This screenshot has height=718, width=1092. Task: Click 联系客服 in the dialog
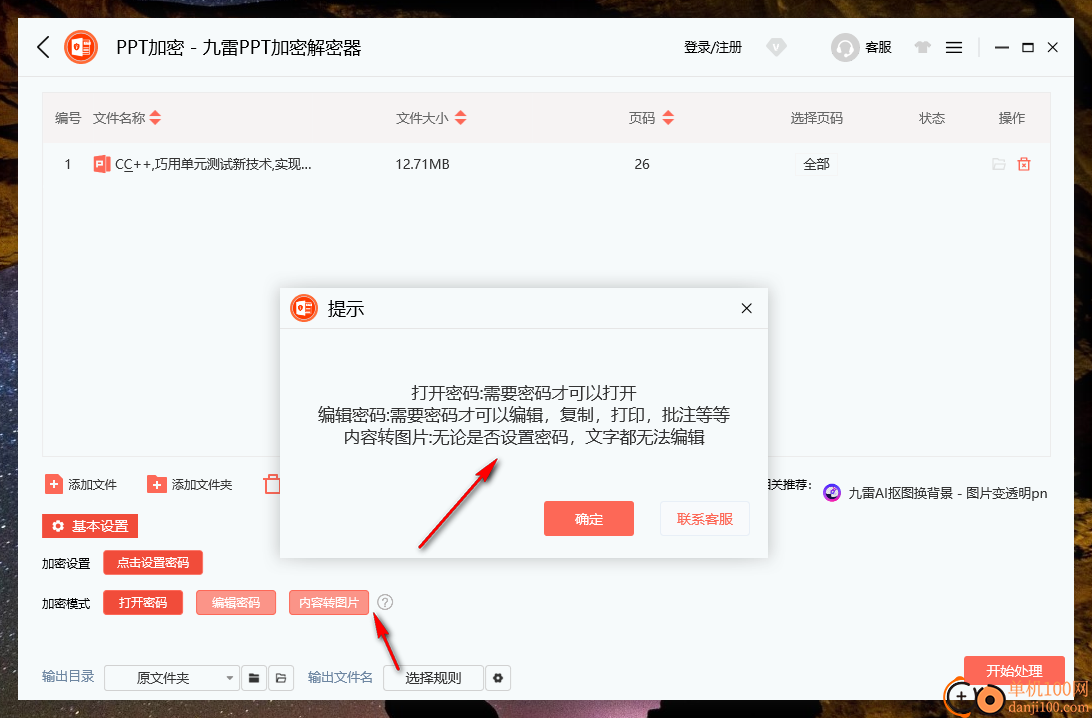705,519
